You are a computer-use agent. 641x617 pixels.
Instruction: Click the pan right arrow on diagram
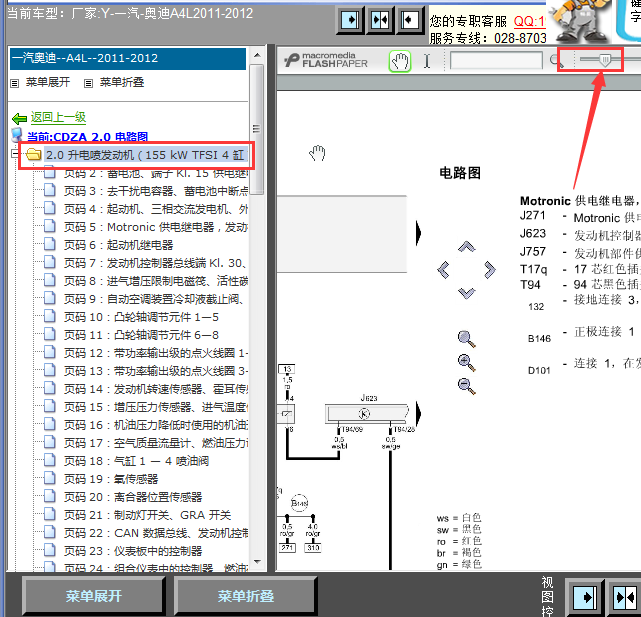(489, 270)
